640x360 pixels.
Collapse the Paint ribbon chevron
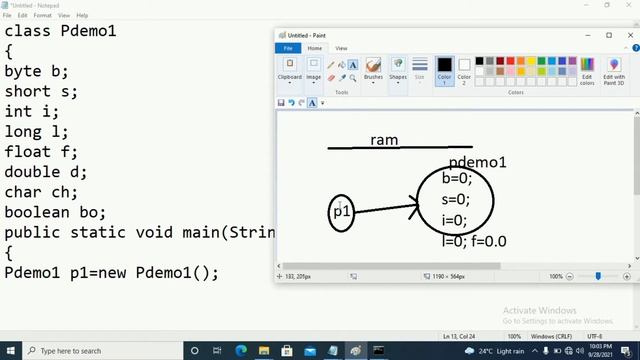point(626,48)
